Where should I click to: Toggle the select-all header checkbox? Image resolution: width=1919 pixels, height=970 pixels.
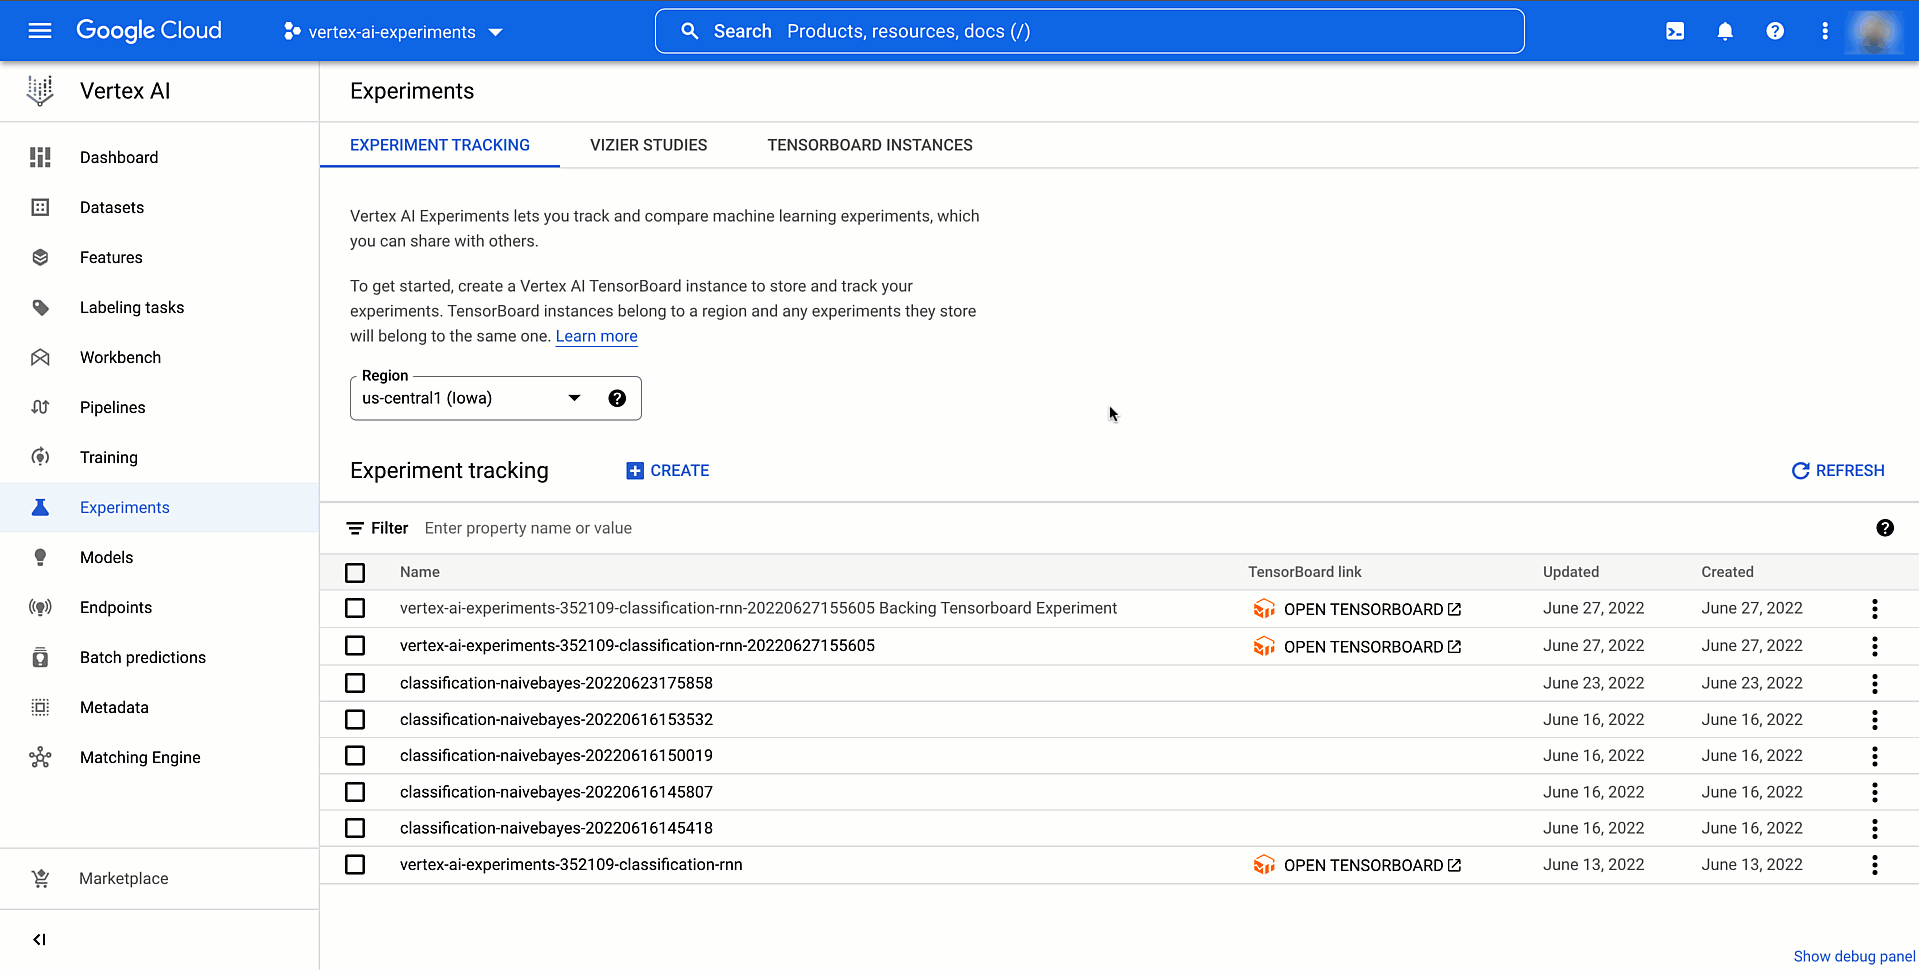click(355, 572)
